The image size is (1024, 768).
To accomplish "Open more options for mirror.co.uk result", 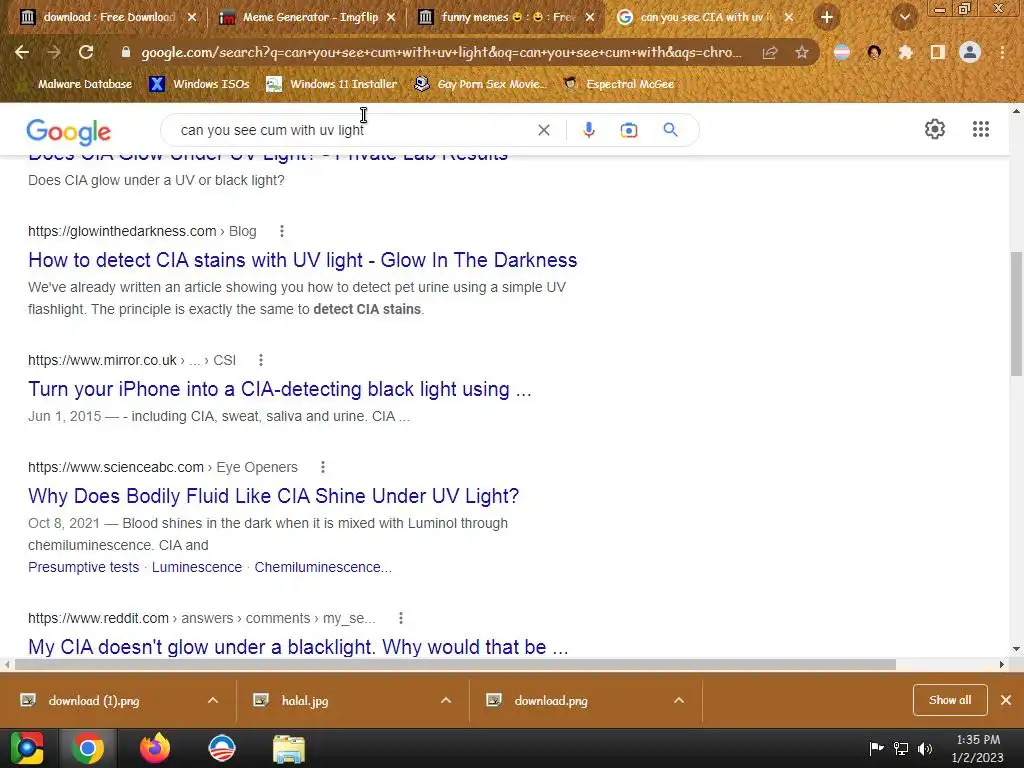I will coord(261,360).
